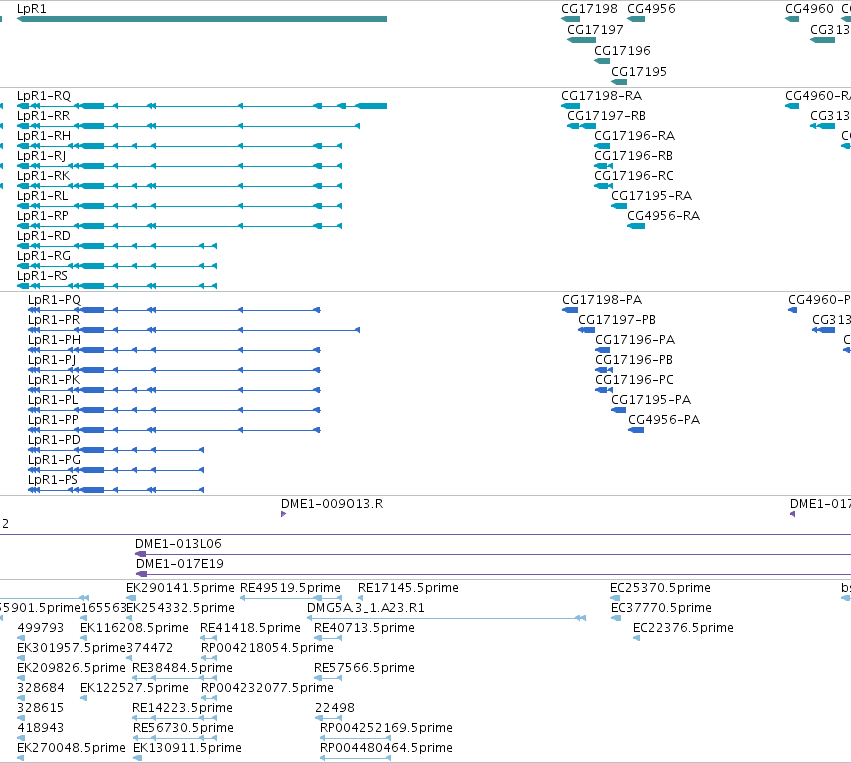Select transcript LpR1-RK
The image size is (851, 763).
179,186
